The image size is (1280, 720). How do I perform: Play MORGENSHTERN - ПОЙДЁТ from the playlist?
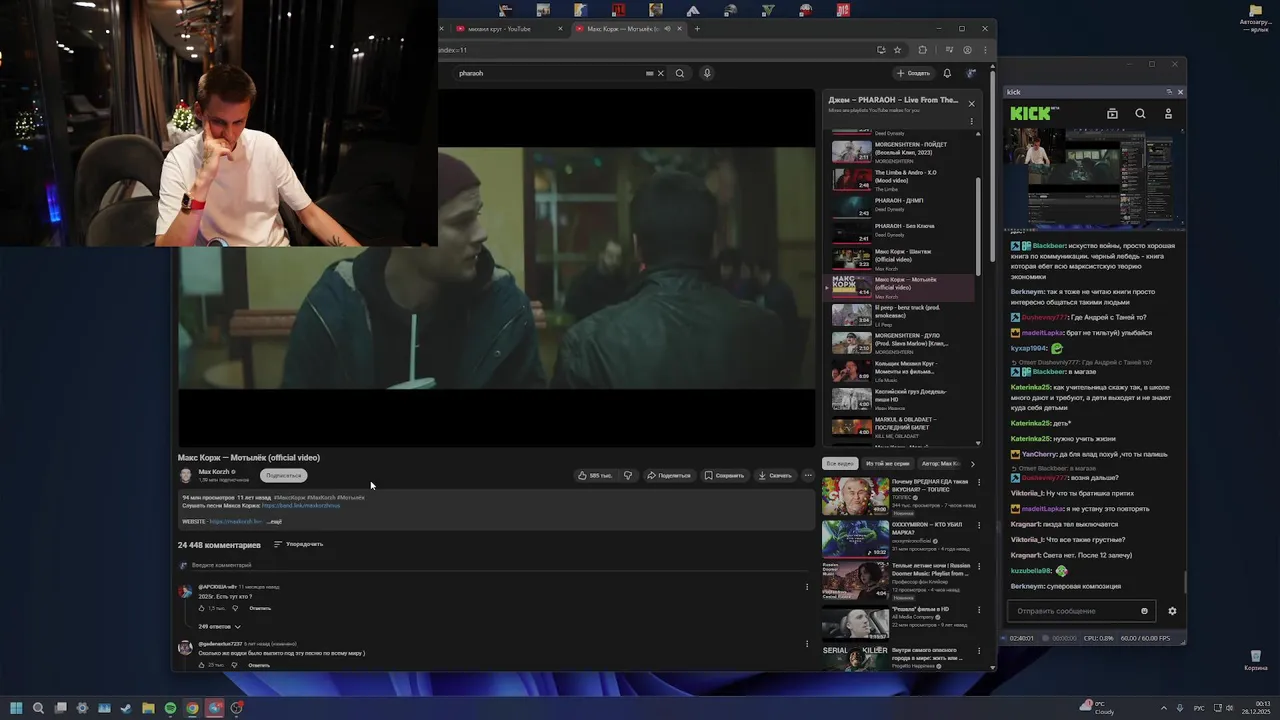(x=900, y=151)
